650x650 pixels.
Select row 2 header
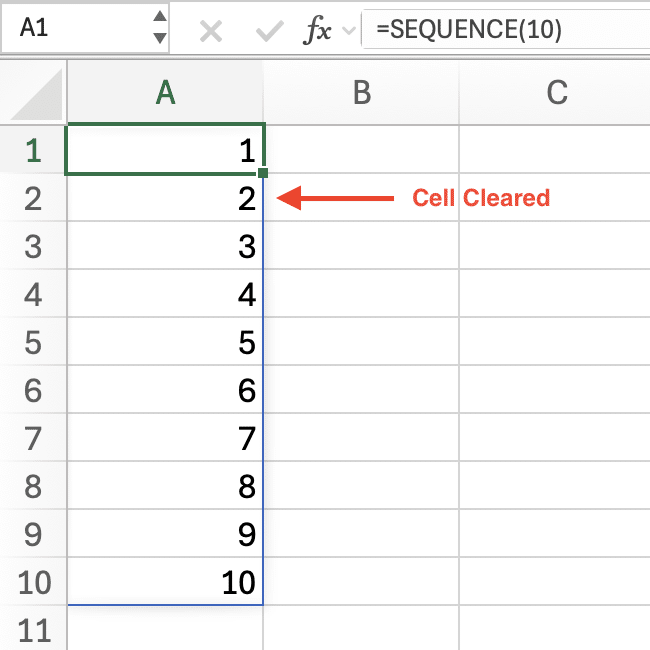tap(33, 197)
